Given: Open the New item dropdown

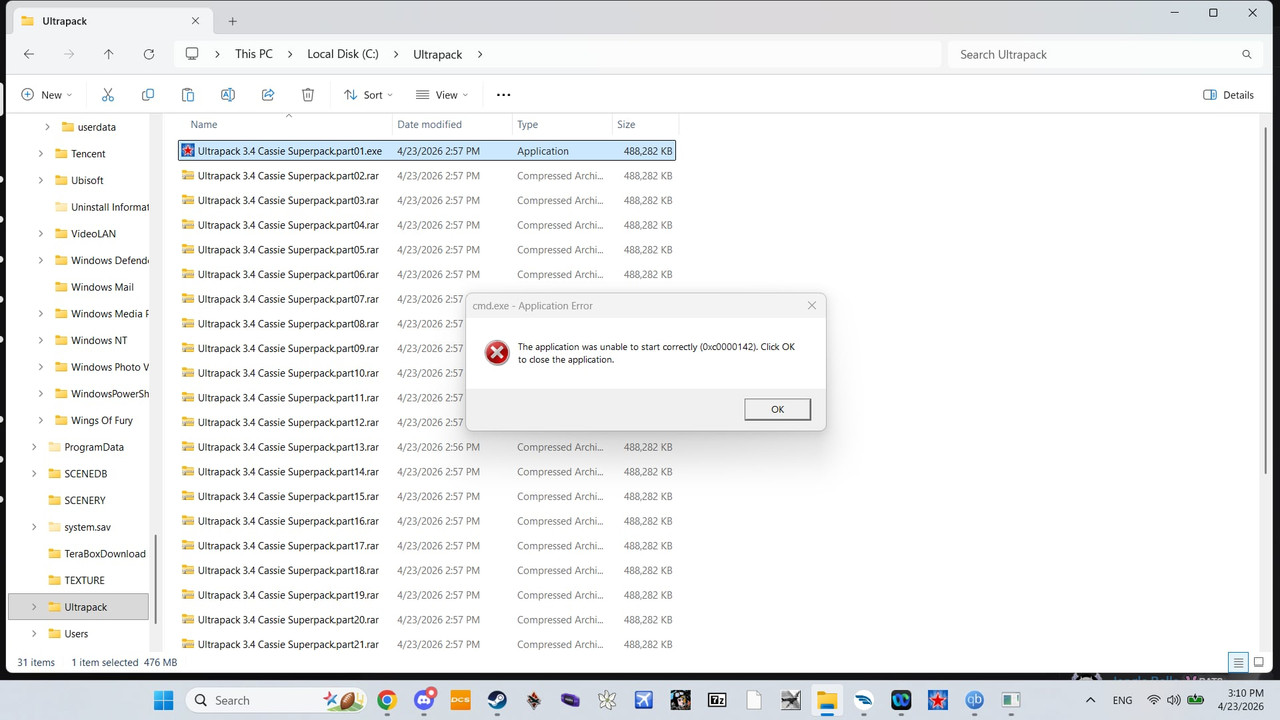Looking at the screenshot, I should (x=47, y=95).
